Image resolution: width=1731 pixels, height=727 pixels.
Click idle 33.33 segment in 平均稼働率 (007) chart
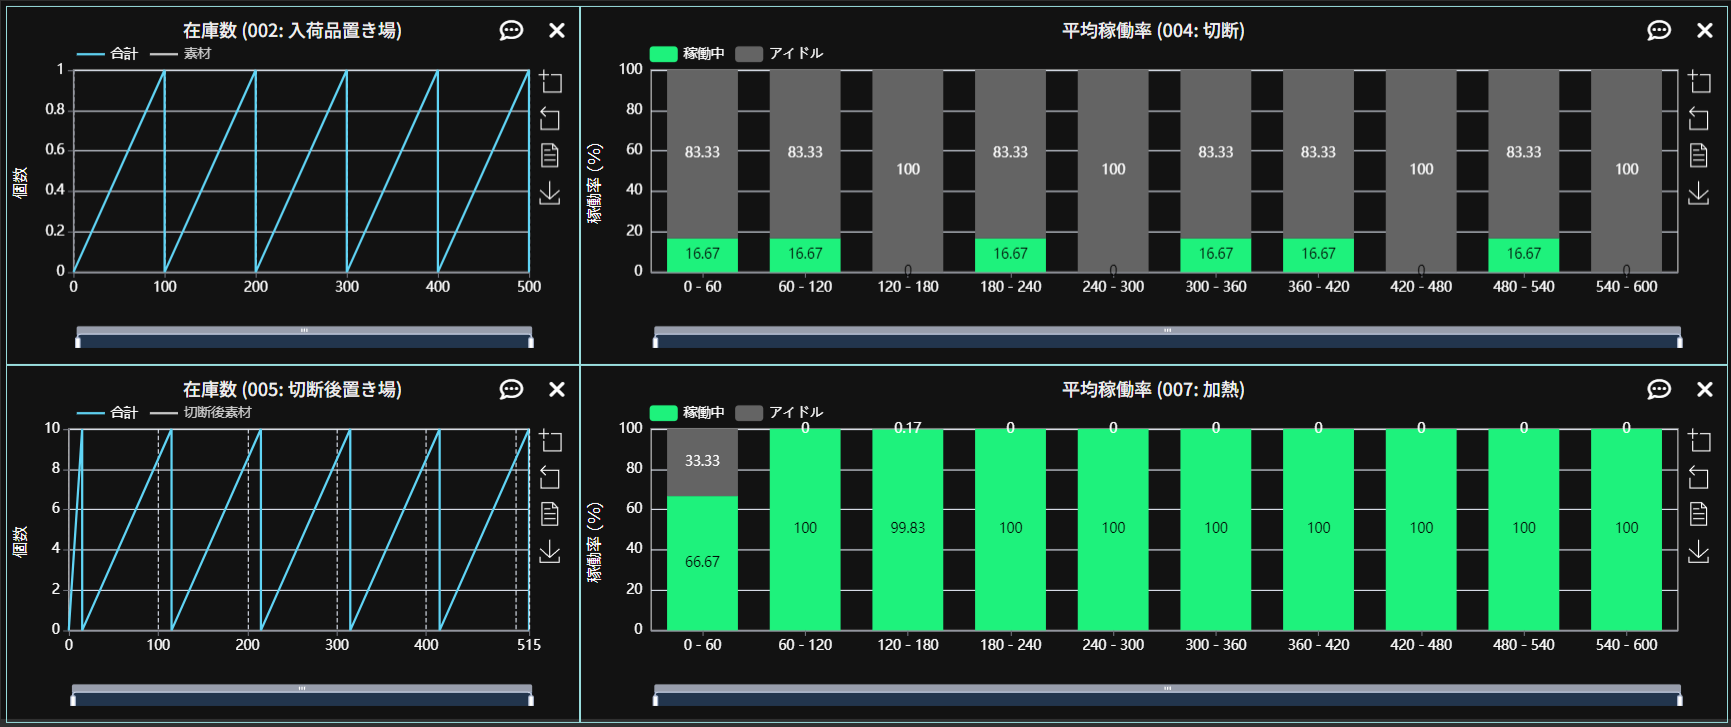pyautogui.click(x=702, y=462)
